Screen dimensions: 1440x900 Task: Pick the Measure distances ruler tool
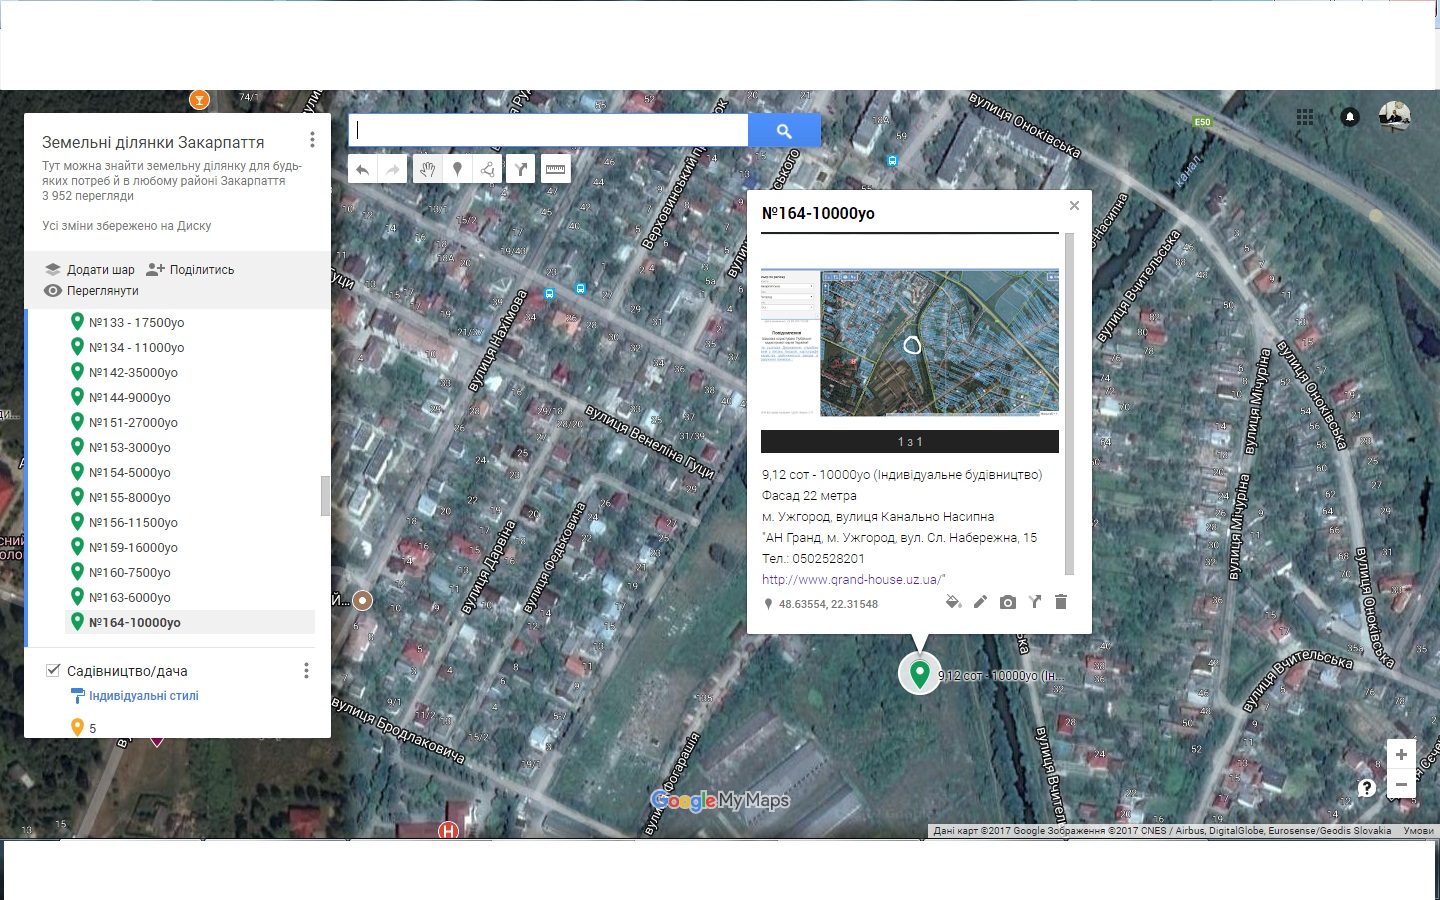tap(555, 169)
